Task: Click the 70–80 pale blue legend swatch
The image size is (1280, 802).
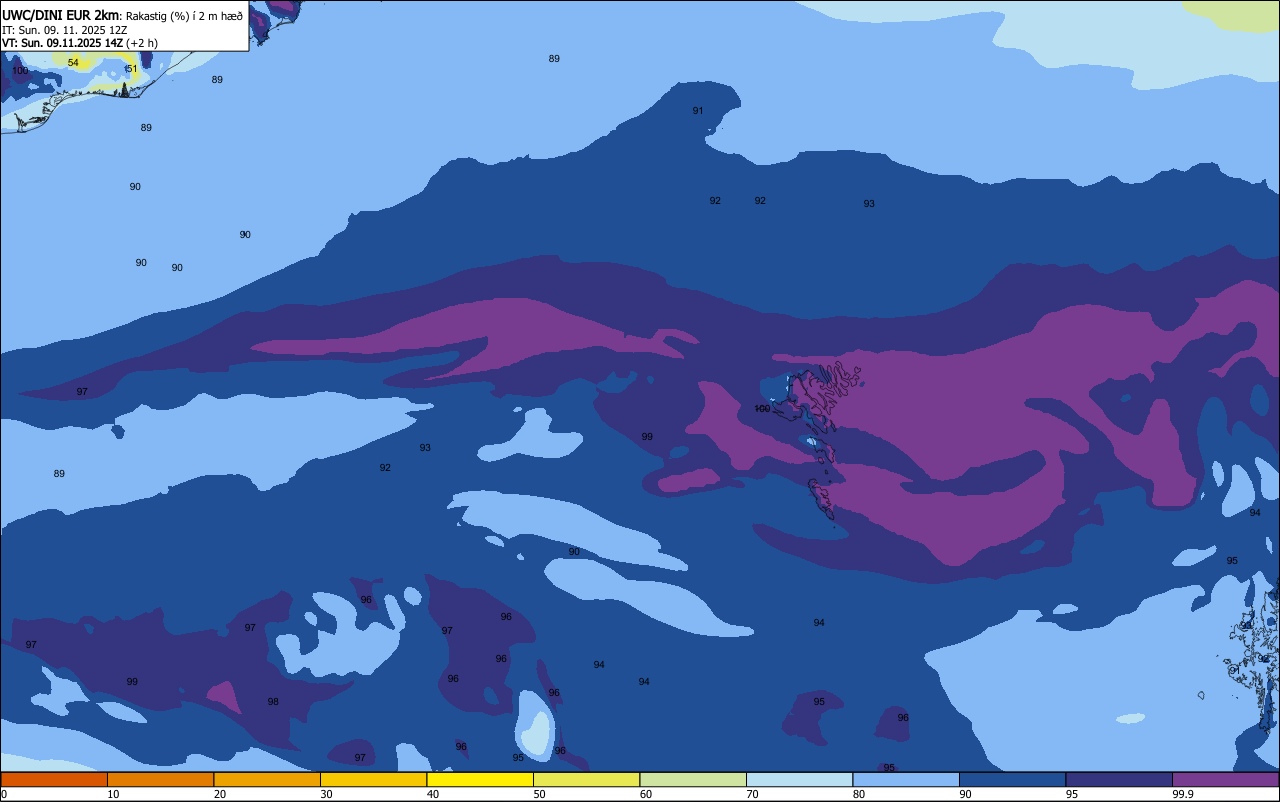Action: (799, 779)
